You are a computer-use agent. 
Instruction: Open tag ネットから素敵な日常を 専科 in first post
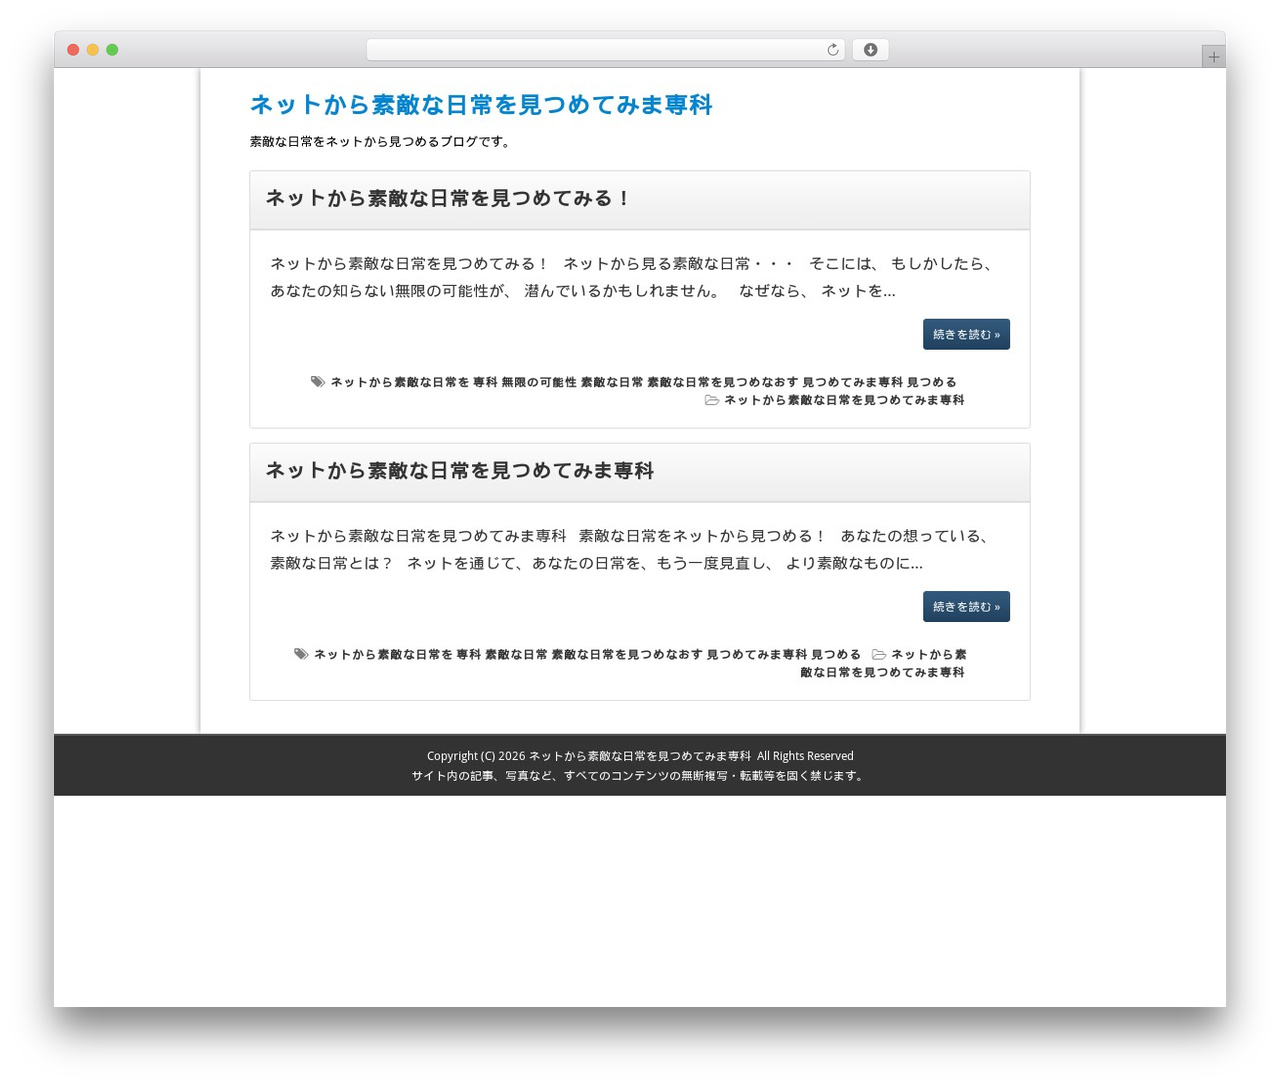point(414,382)
